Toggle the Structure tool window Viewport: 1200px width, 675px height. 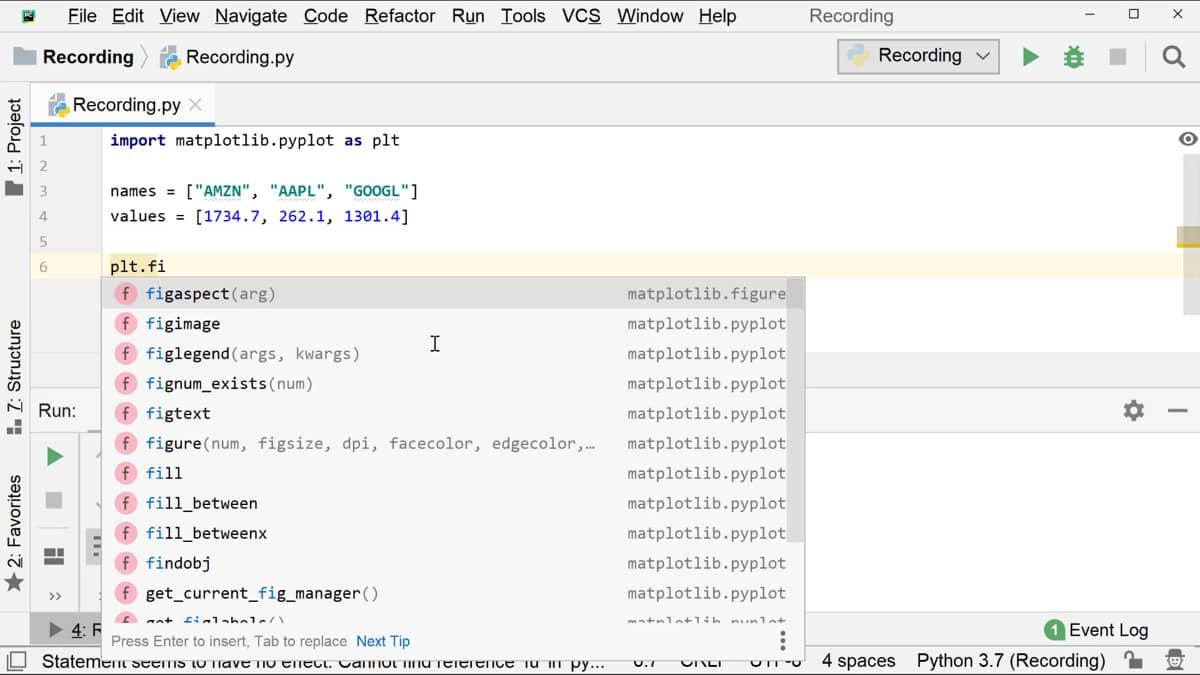tap(15, 376)
